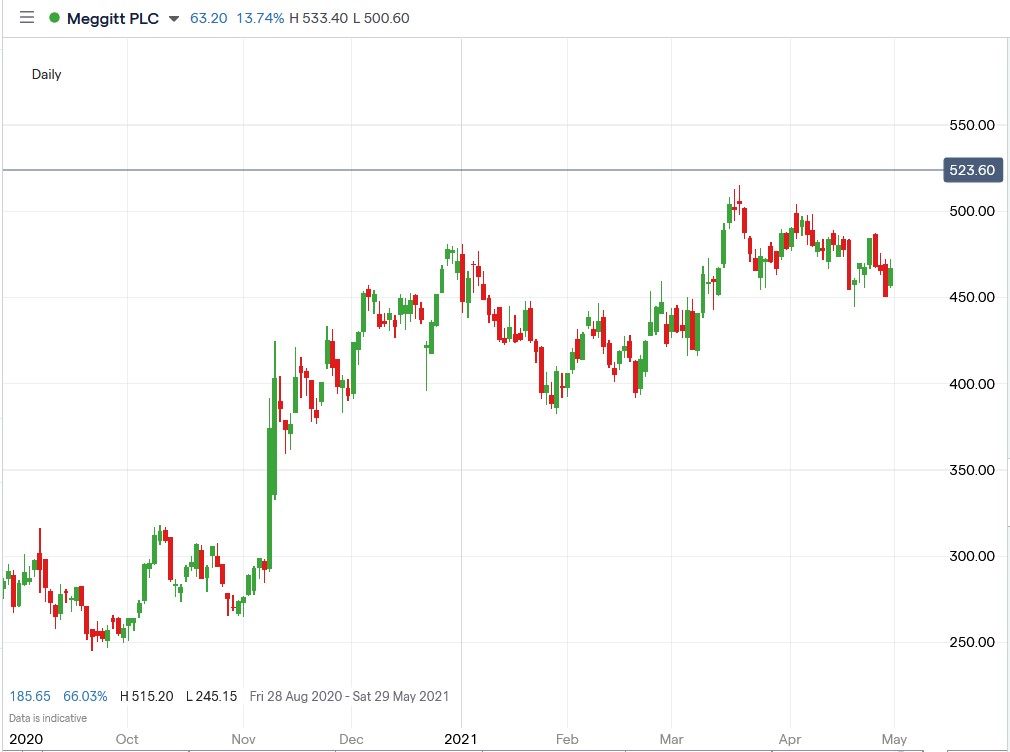Click the high value H 533.40 indicator
Screen dimensions: 1010x752
317,17
